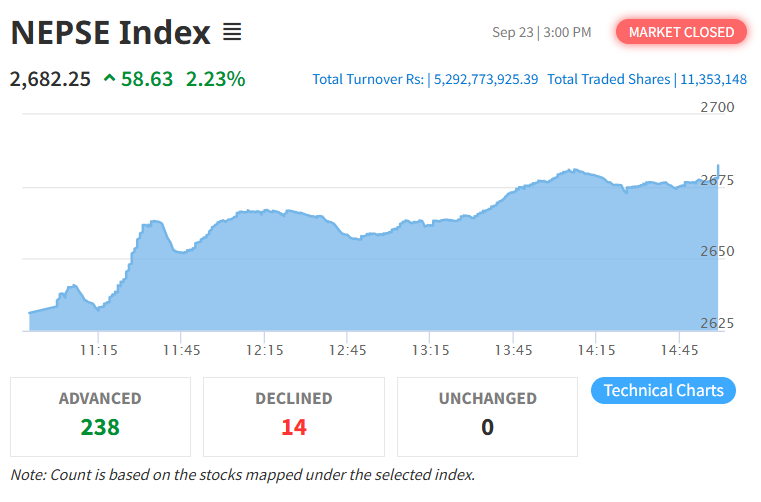The image size is (761, 502).
Task: Select the Total Turnover Rs label
Action: coord(369,79)
